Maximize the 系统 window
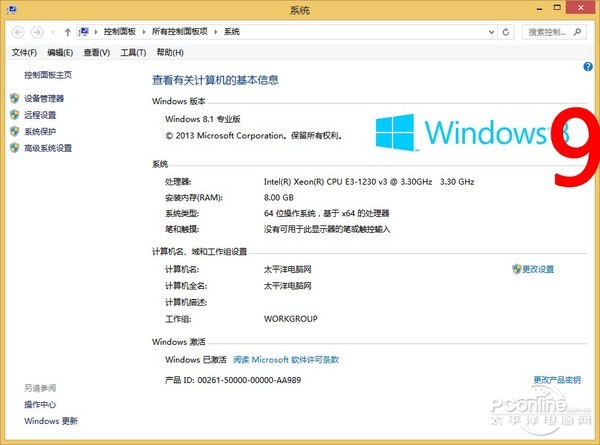The height and width of the screenshot is (445, 600). click(557, 8)
